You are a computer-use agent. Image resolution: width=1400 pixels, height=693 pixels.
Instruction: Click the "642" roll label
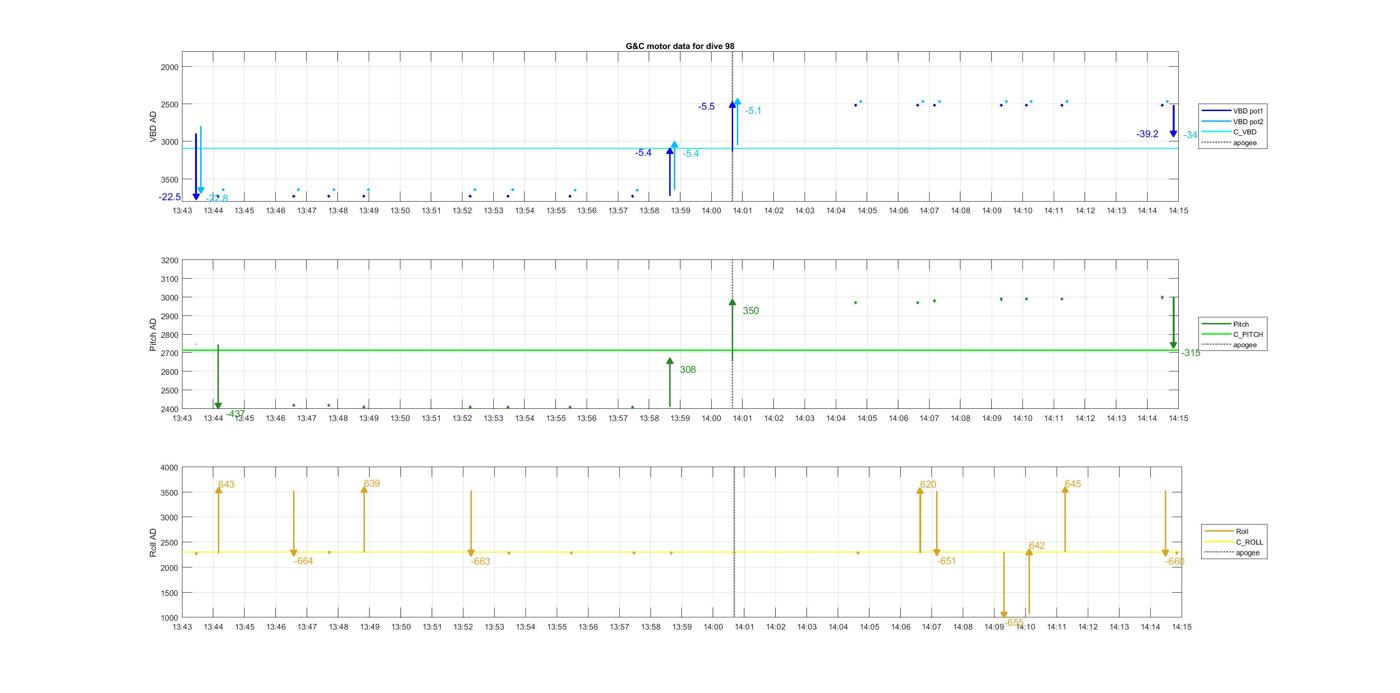1037,546
